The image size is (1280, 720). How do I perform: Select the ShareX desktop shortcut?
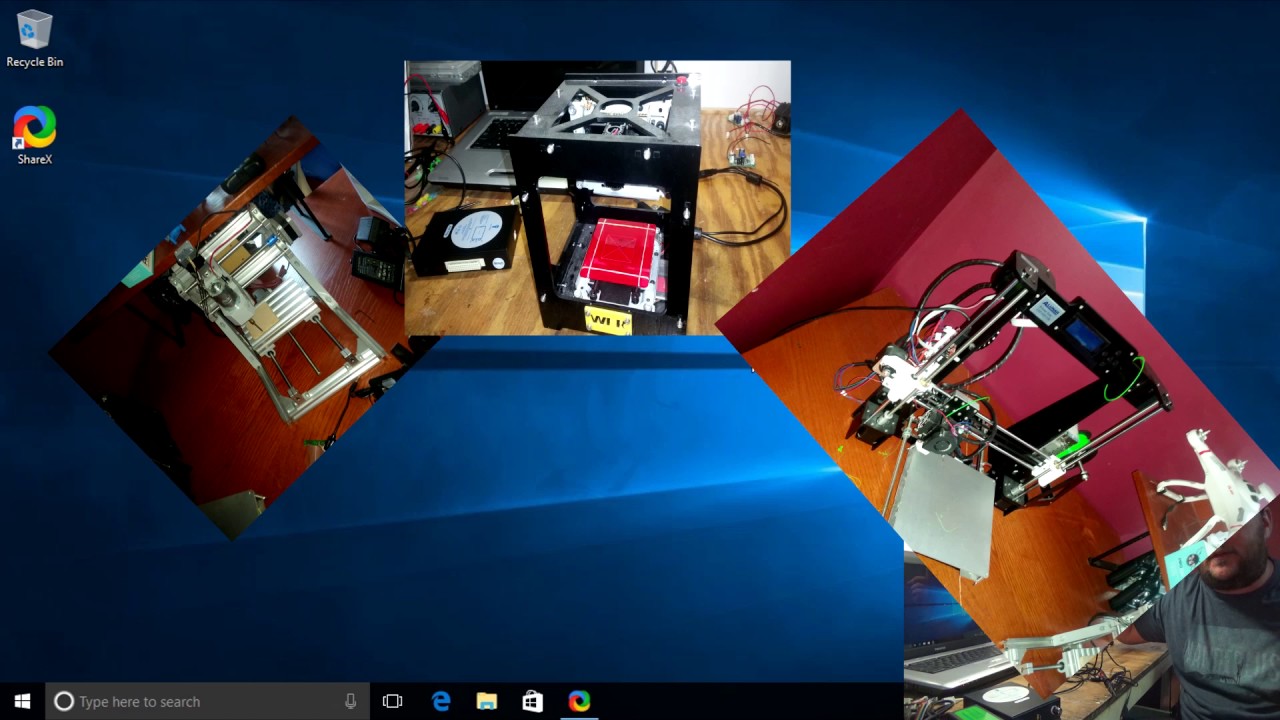(34, 135)
